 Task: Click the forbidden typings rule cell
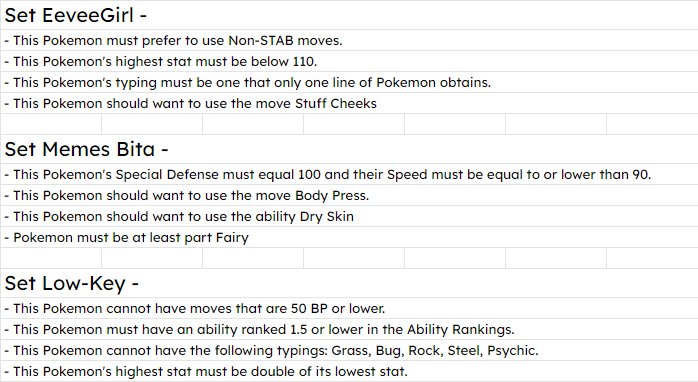(x=349, y=350)
